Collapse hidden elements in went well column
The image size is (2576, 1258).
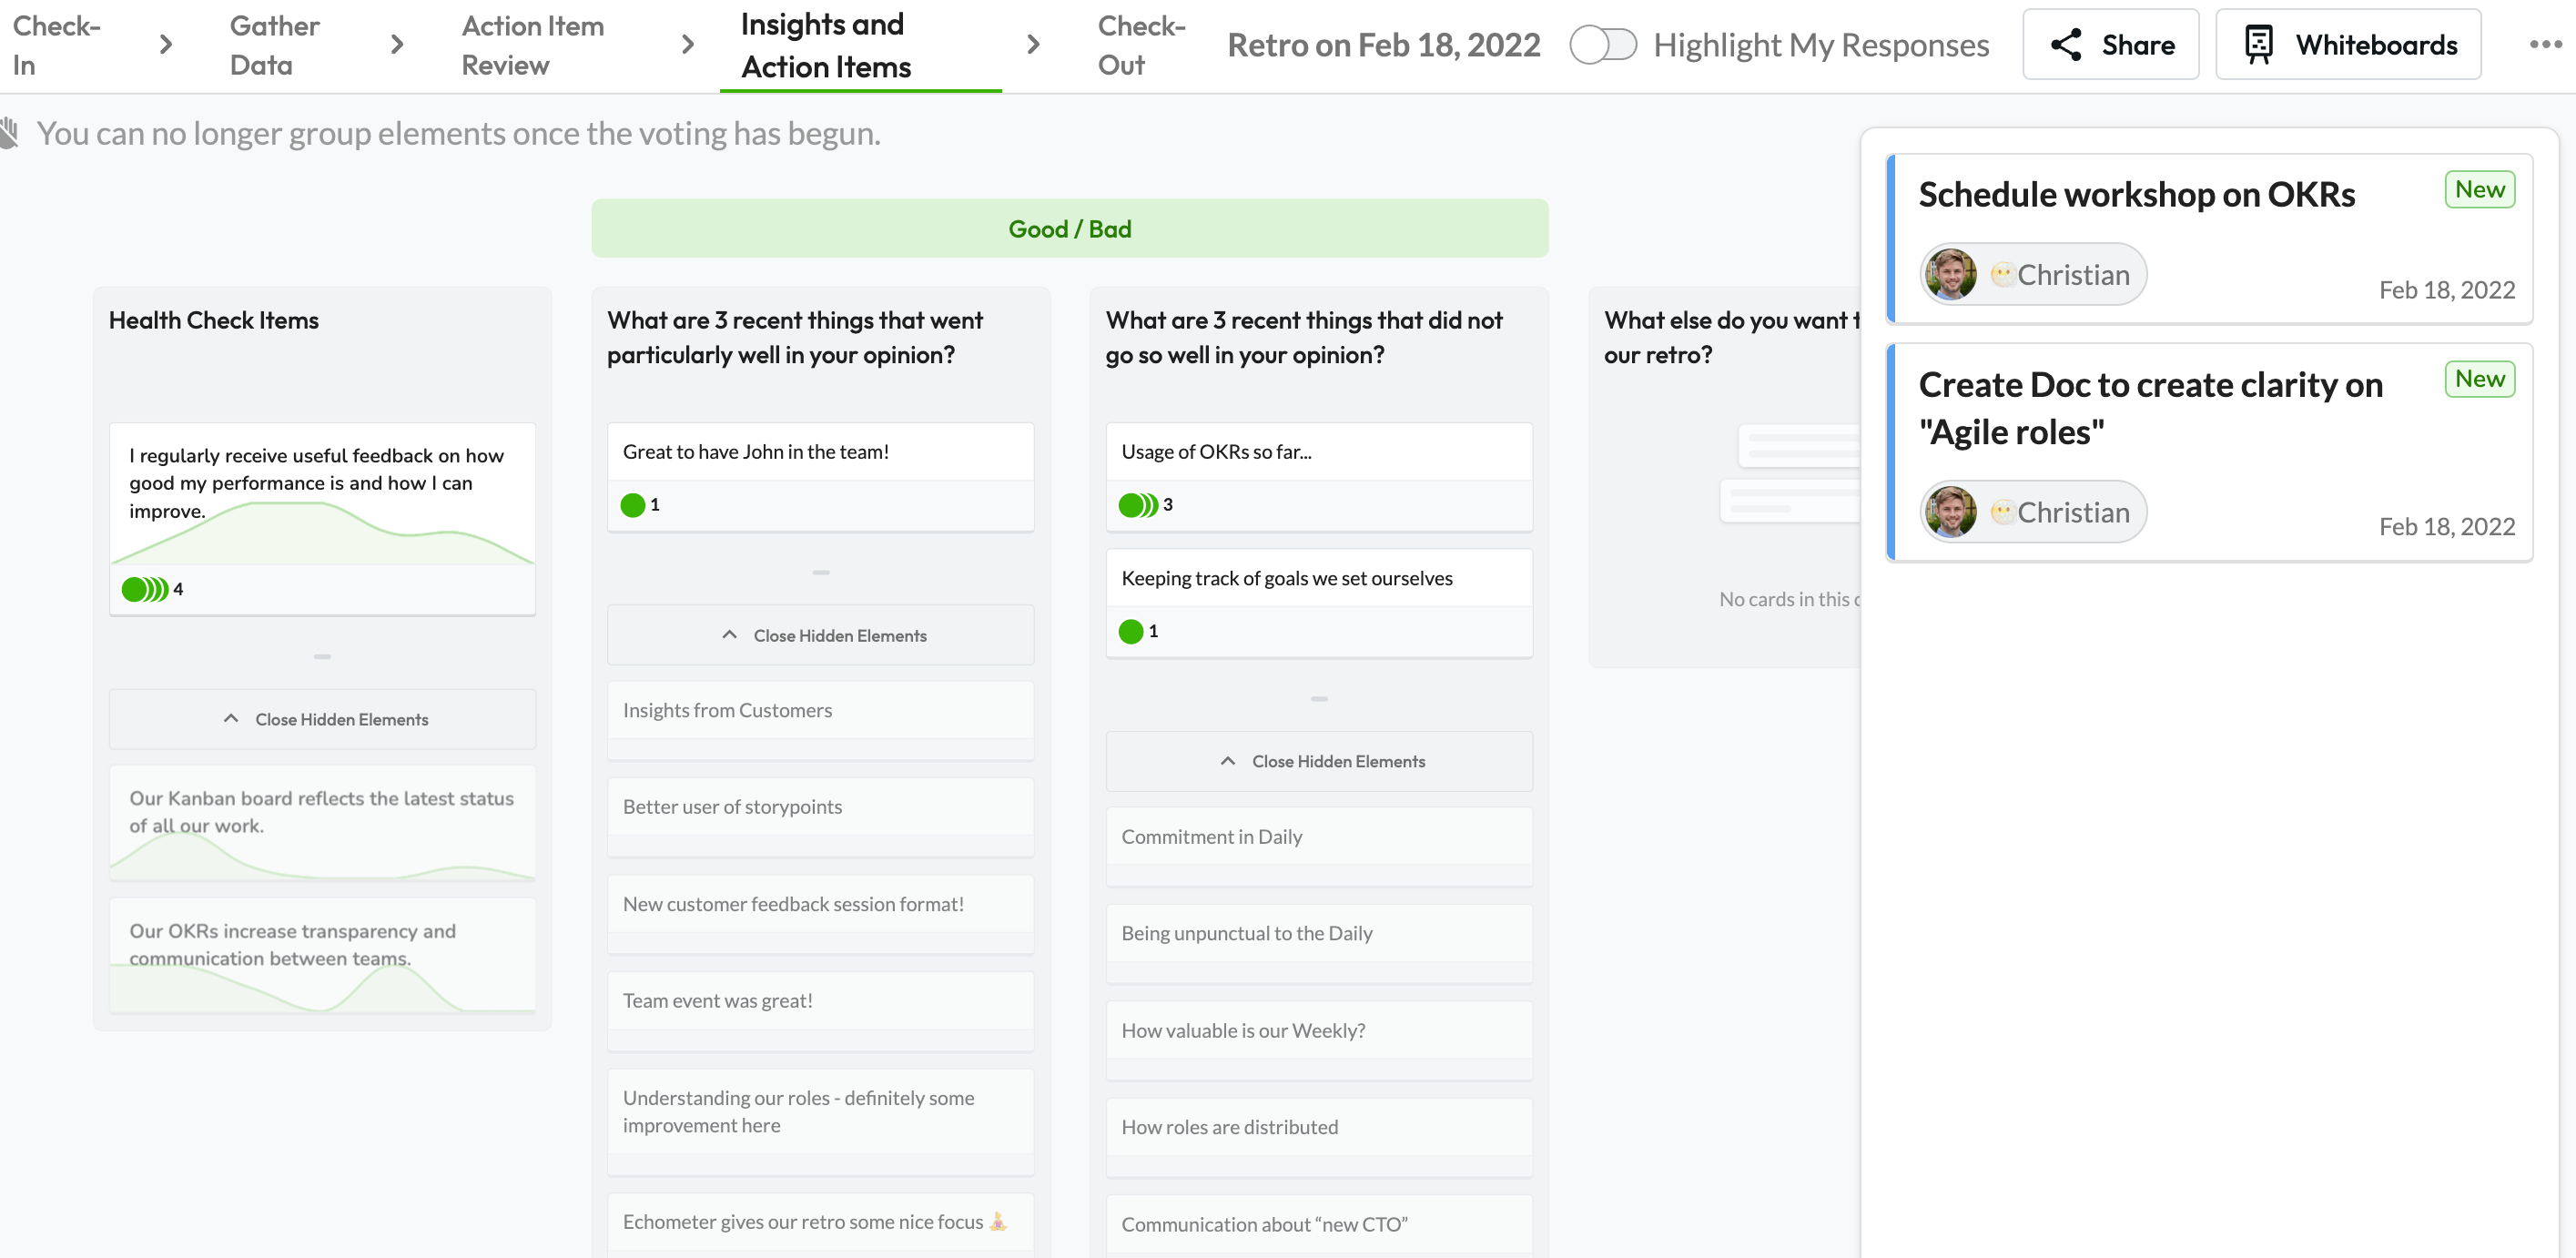point(821,635)
